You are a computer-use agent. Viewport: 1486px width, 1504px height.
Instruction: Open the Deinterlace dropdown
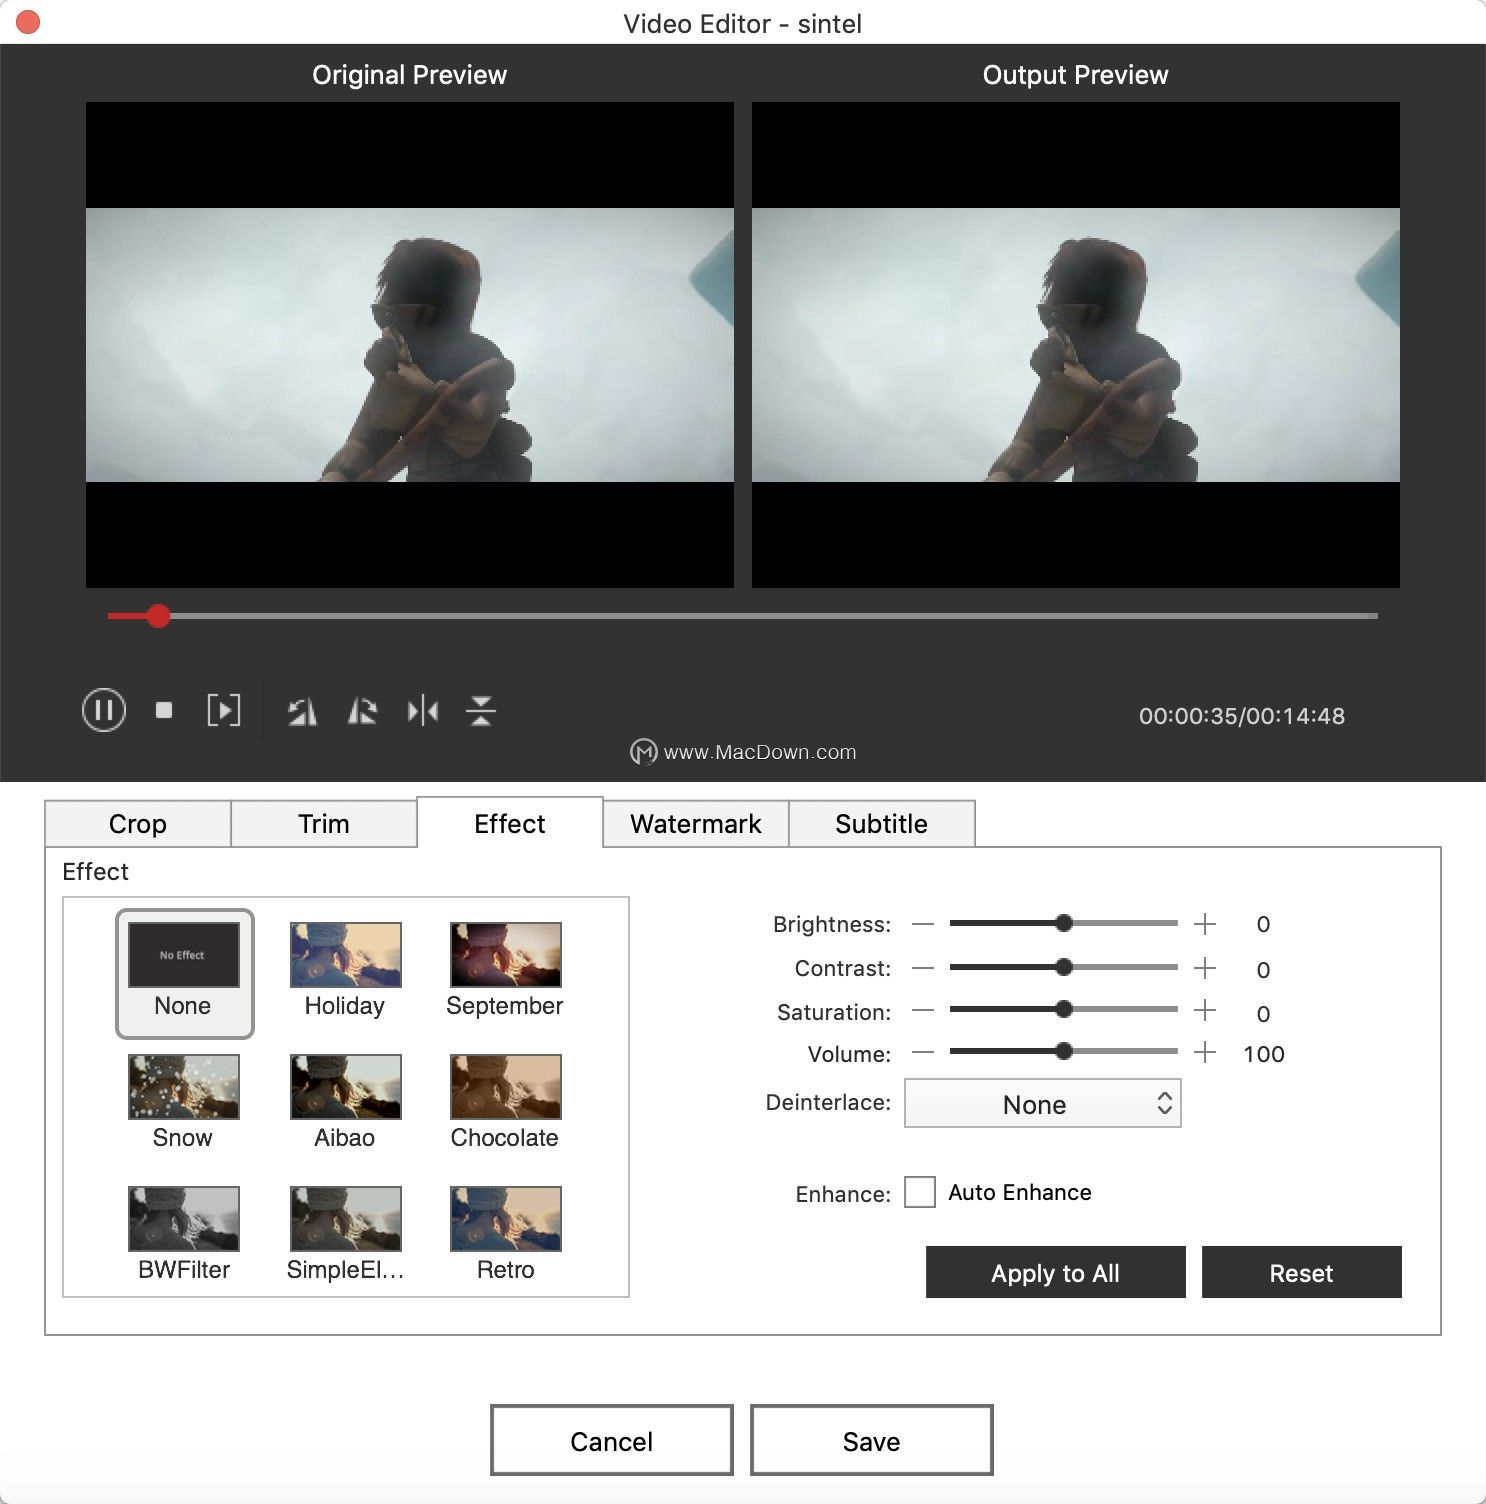pos(1043,1103)
